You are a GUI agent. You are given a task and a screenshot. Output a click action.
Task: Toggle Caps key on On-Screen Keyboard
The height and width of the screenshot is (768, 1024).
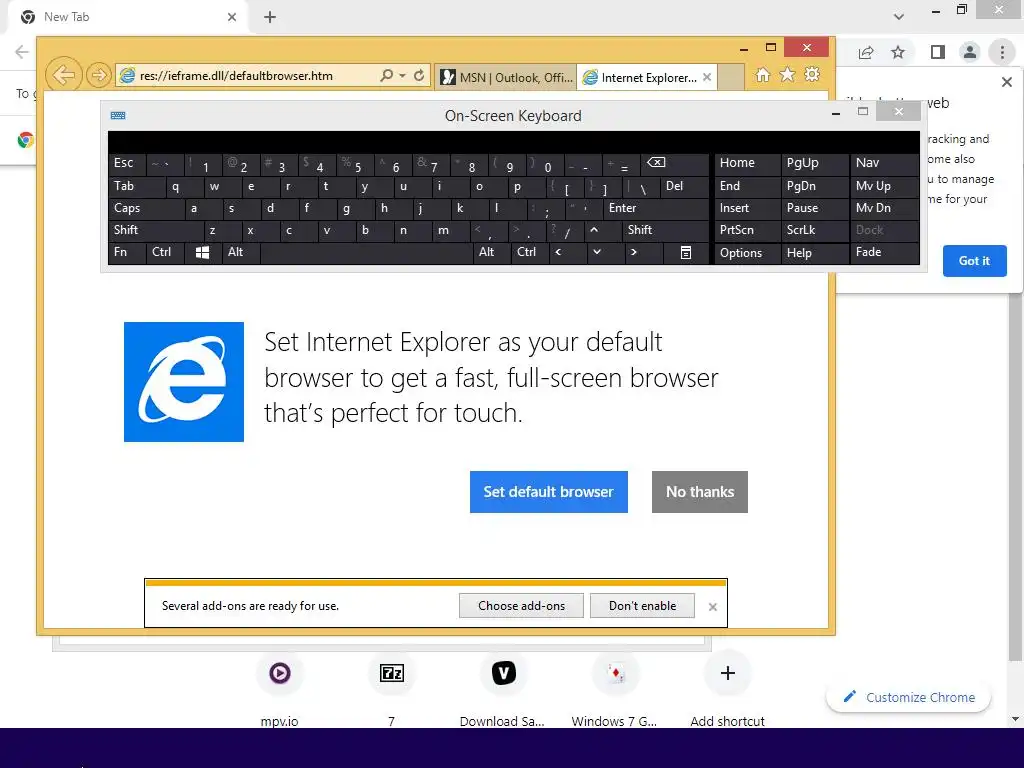[x=146, y=208]
